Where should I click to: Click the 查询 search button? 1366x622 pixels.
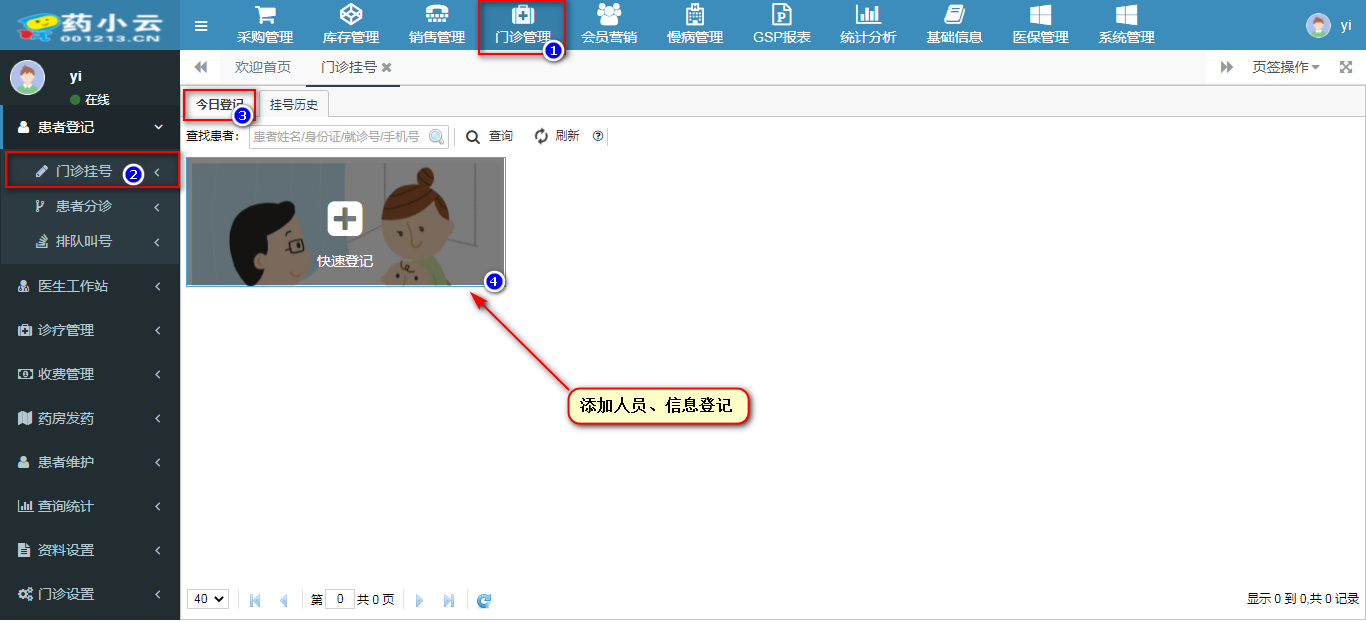tap(490, 136)
